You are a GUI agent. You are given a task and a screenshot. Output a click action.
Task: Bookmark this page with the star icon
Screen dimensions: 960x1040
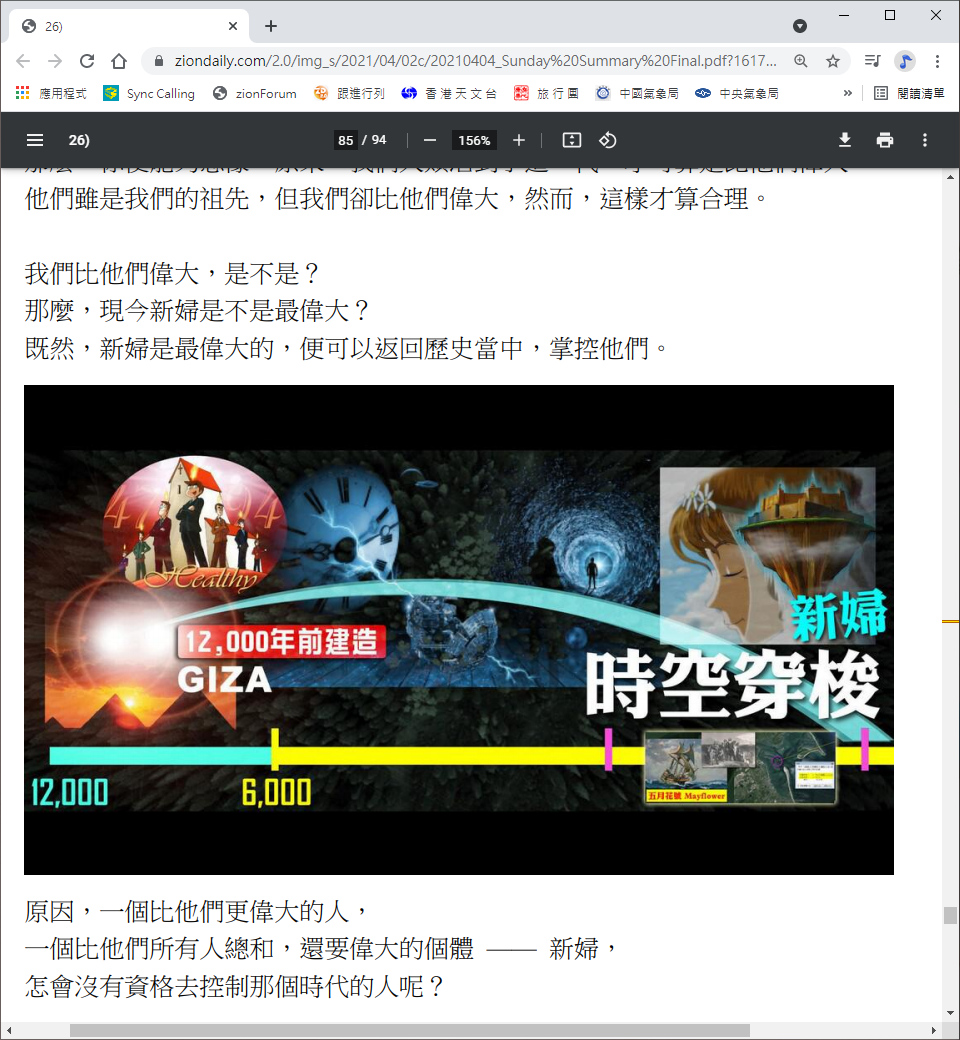pos(833,61)
